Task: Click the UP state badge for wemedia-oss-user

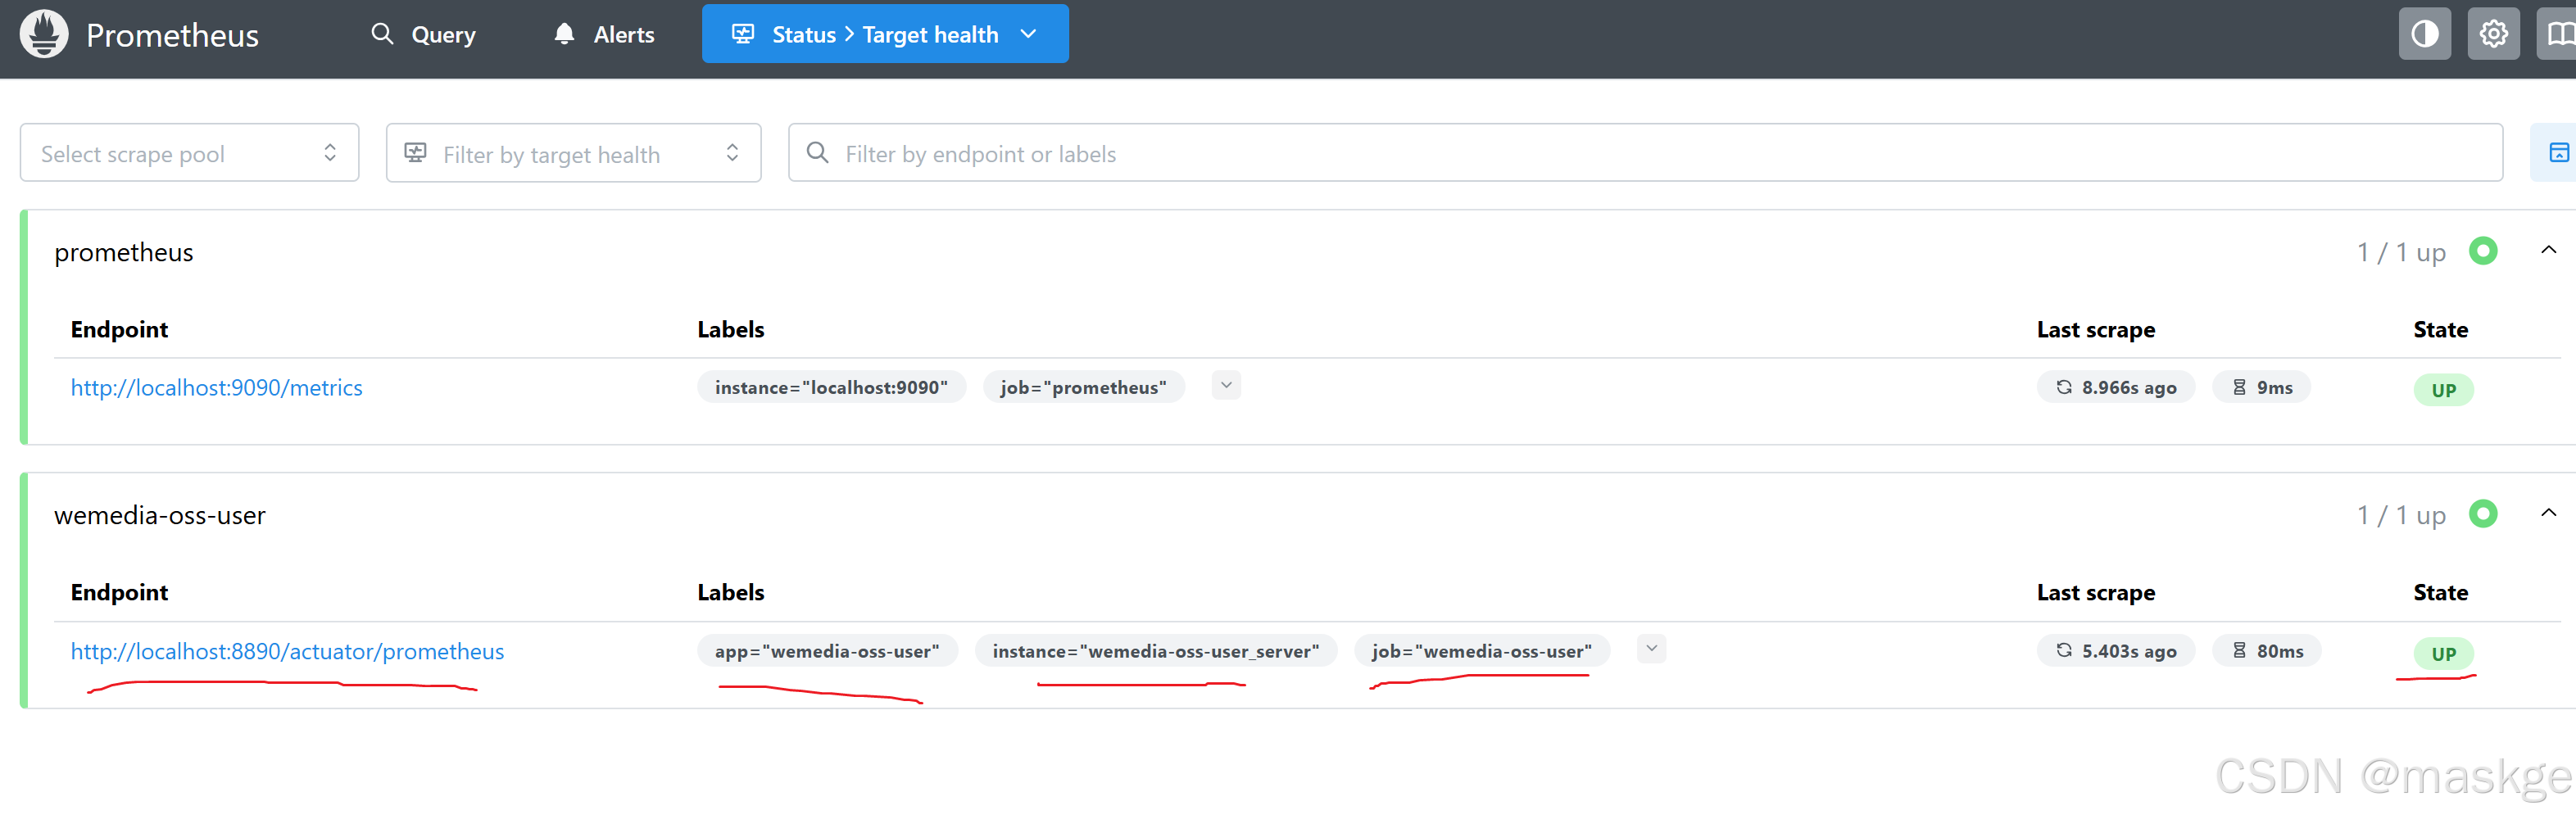Action: 2443,654
